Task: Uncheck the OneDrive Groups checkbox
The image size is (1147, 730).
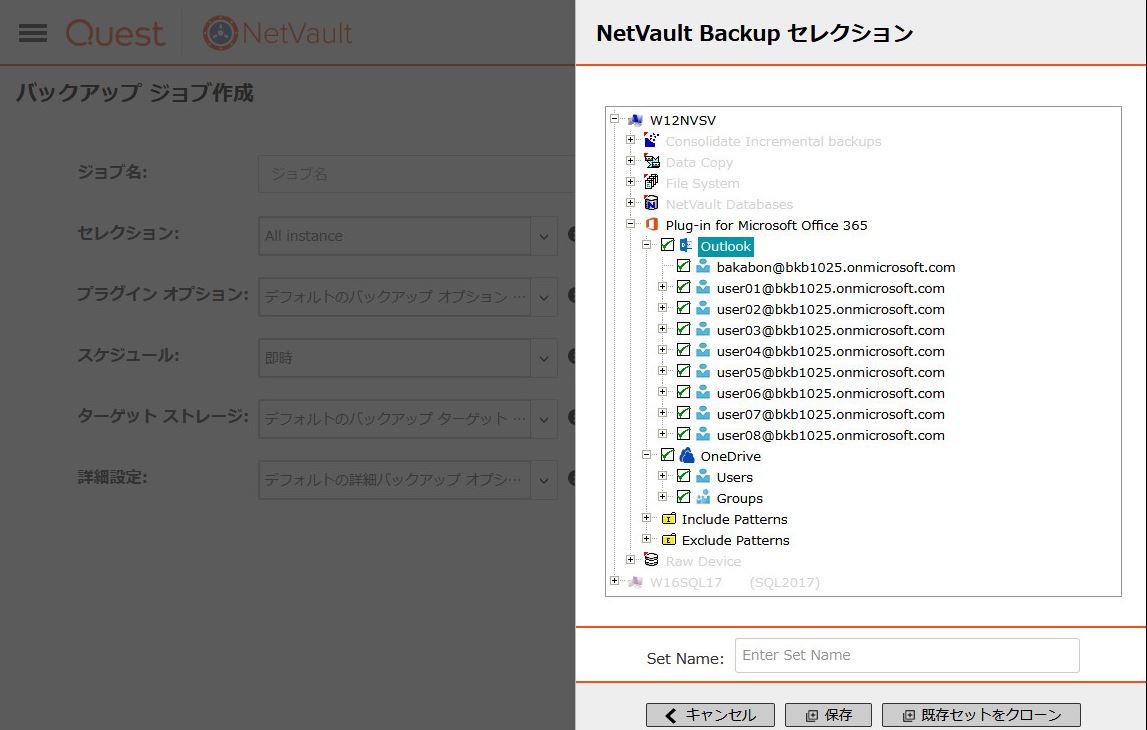Action: tap(683, 497)
